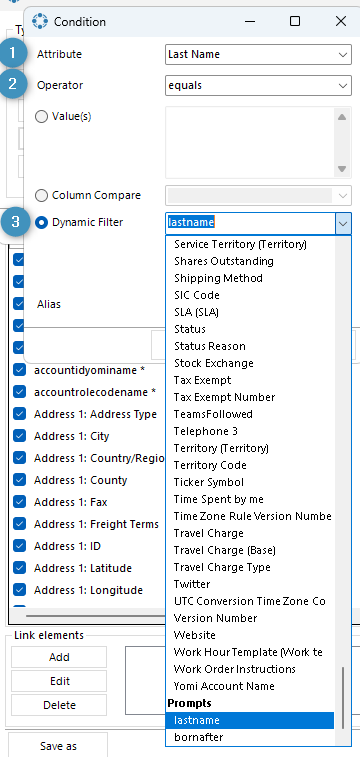Select the Column Compare radio button
Image resolution: width=360 pixels, height=757 pixels.
(42, 196)
